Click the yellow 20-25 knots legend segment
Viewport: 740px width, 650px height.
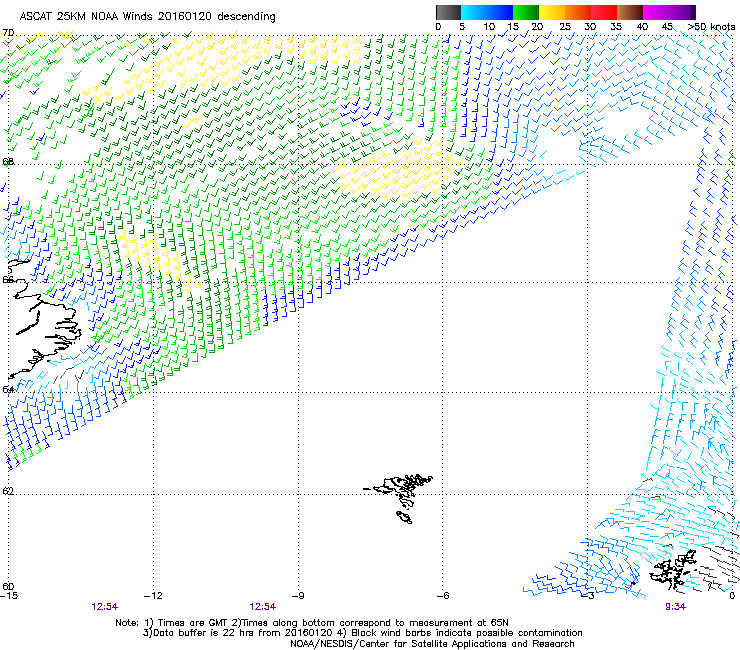(552, 12)
